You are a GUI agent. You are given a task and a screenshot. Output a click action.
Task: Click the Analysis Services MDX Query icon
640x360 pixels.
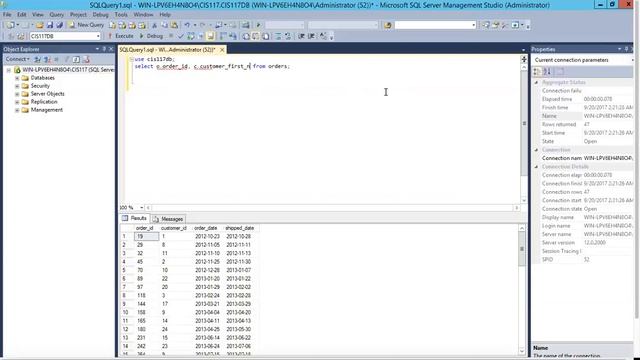pyautogui.click(x=122, y=25)
